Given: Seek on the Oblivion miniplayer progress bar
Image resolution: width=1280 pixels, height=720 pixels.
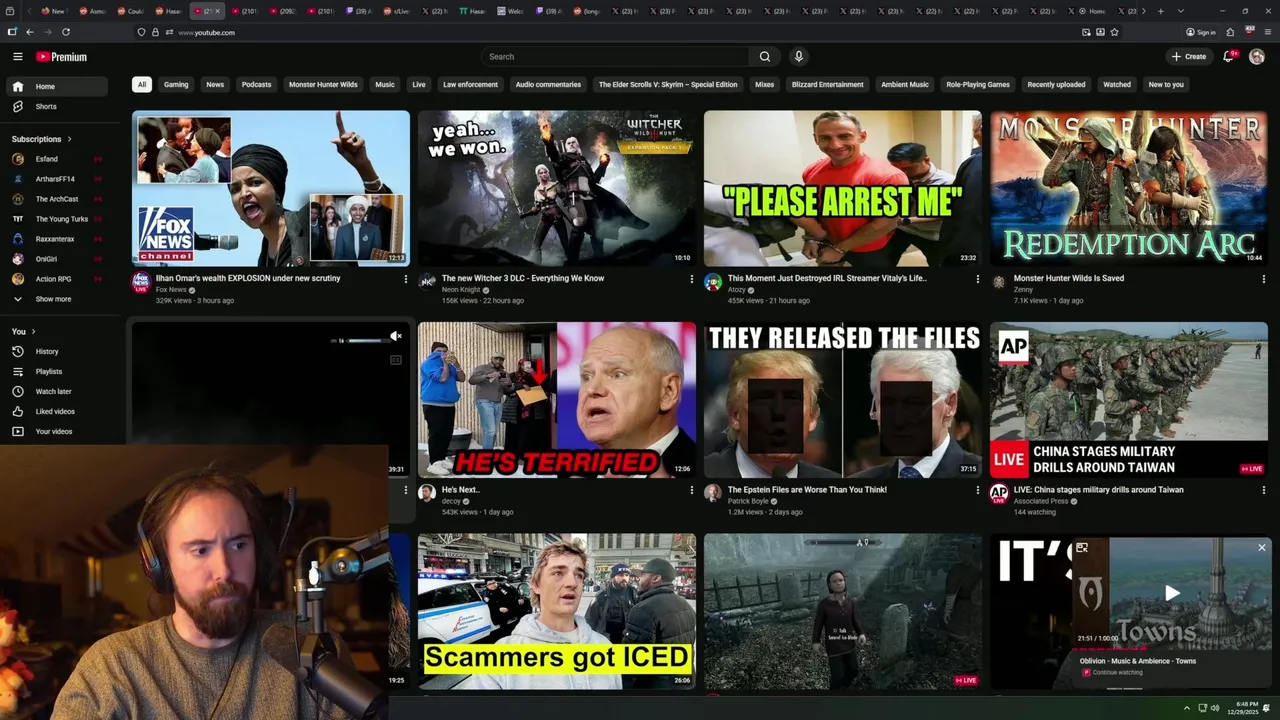Looking at the screenshot, I should [x=1170, y=648].
